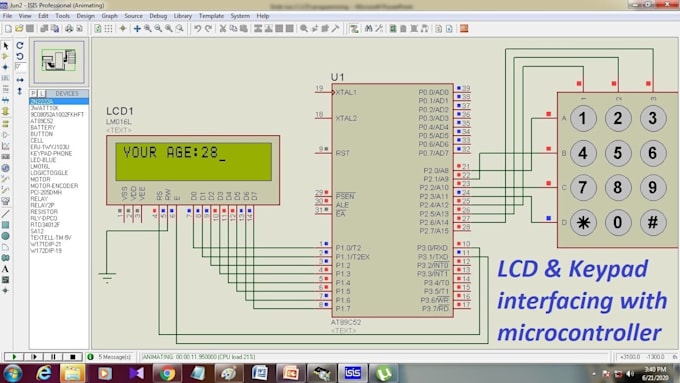Select the 2D text 'A' tool
The height and width of the screenshot is (383, 680).
(6, 269)
